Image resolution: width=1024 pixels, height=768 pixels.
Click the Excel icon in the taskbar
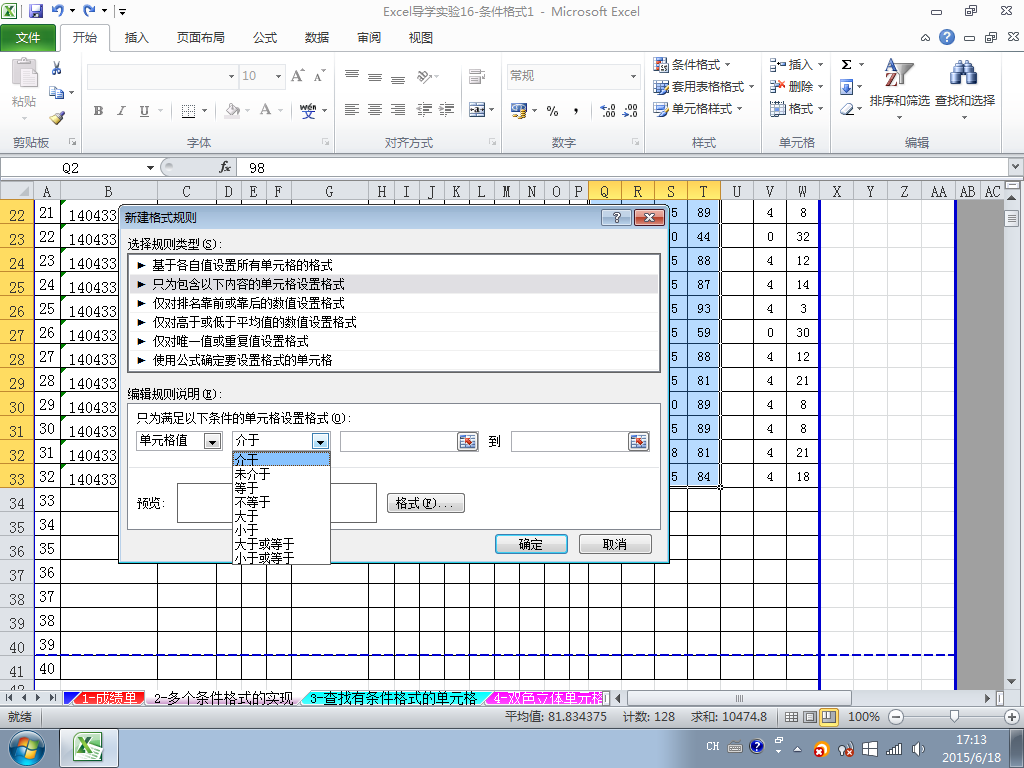88,748
